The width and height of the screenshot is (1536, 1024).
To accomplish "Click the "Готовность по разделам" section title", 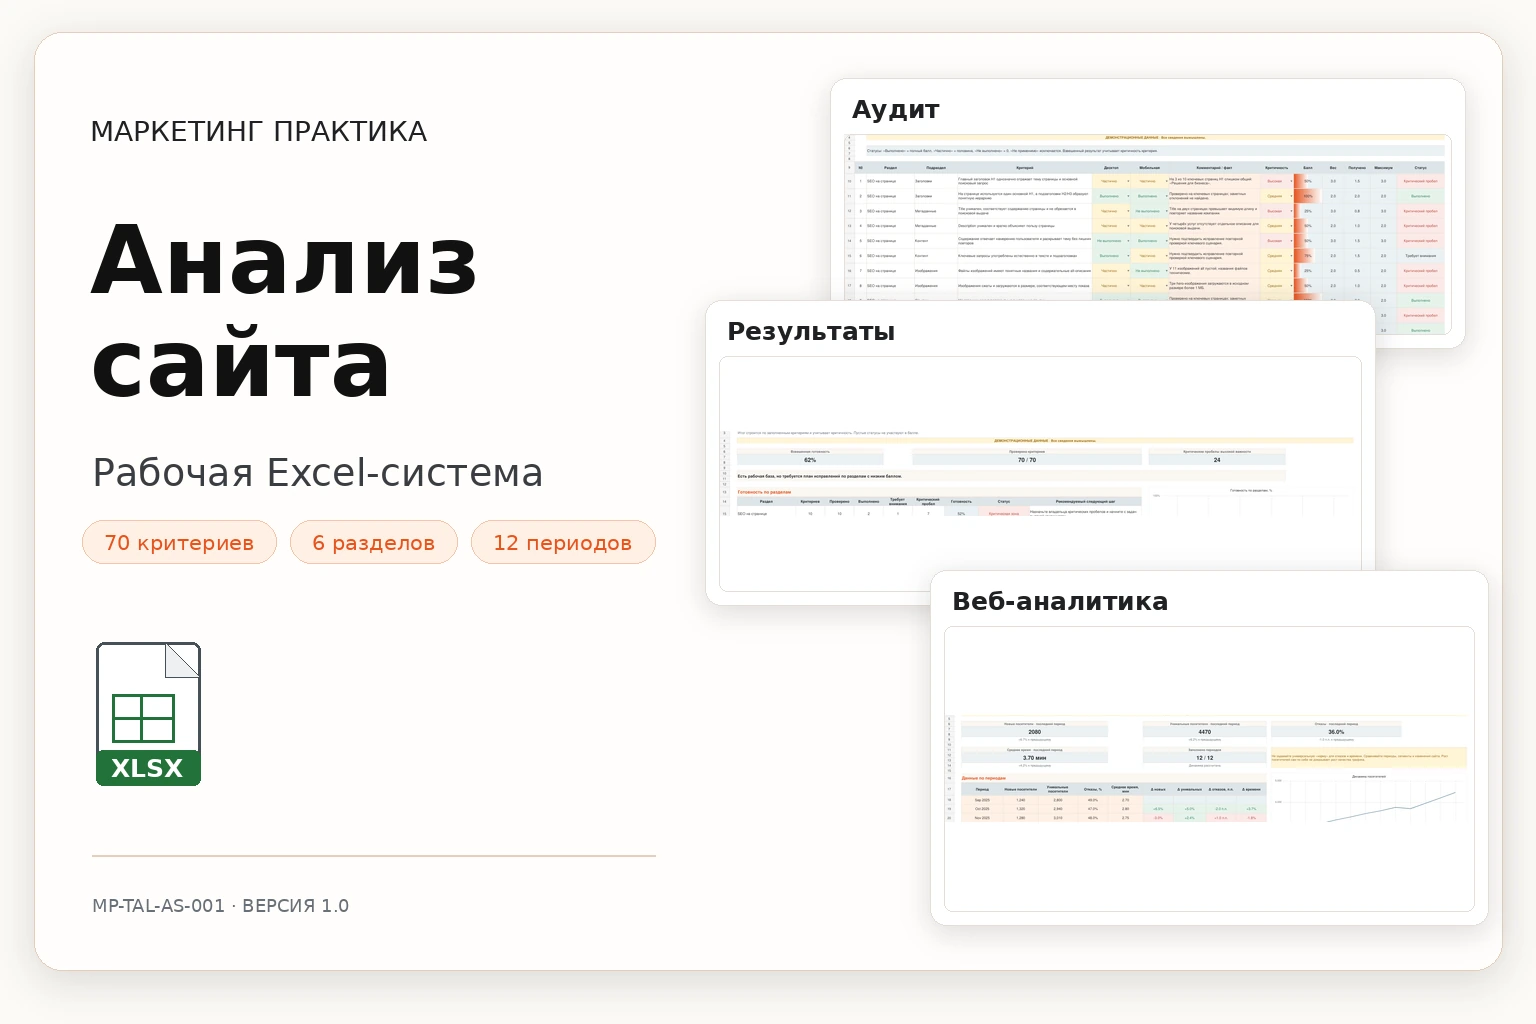I will pos(764,492).
